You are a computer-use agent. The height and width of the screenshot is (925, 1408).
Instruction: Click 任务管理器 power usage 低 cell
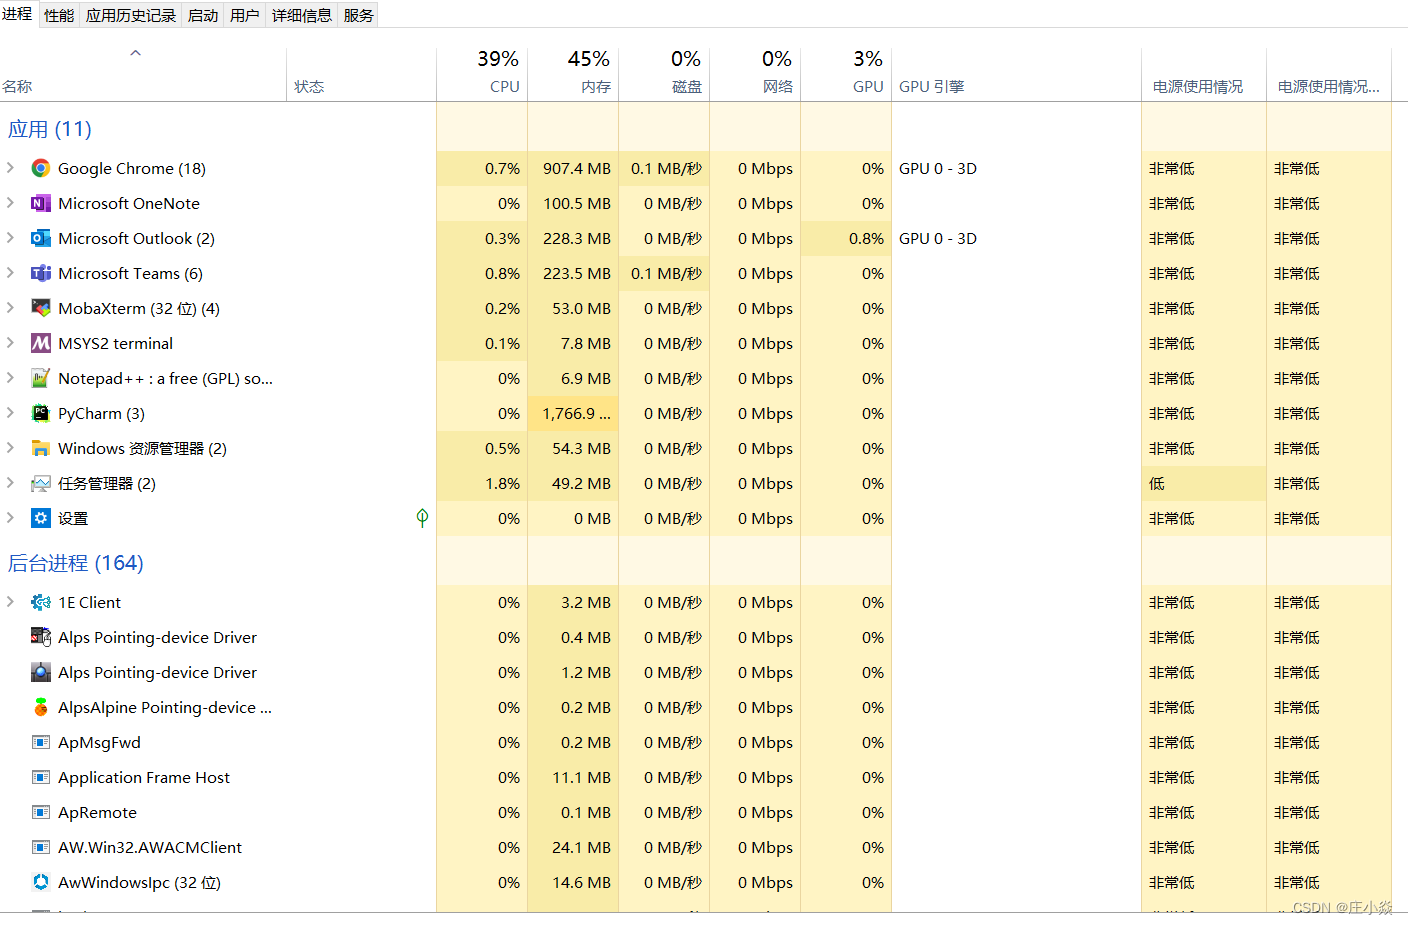[x=1203, y=483]
